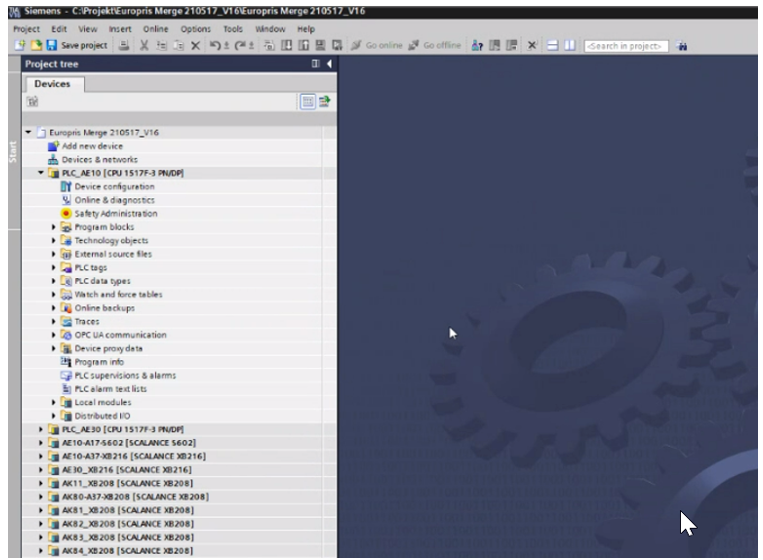Image resolution: width=763 pixels, height=560 pixels.
Task: Open Devices & networks
Action: tap(99, 160)
